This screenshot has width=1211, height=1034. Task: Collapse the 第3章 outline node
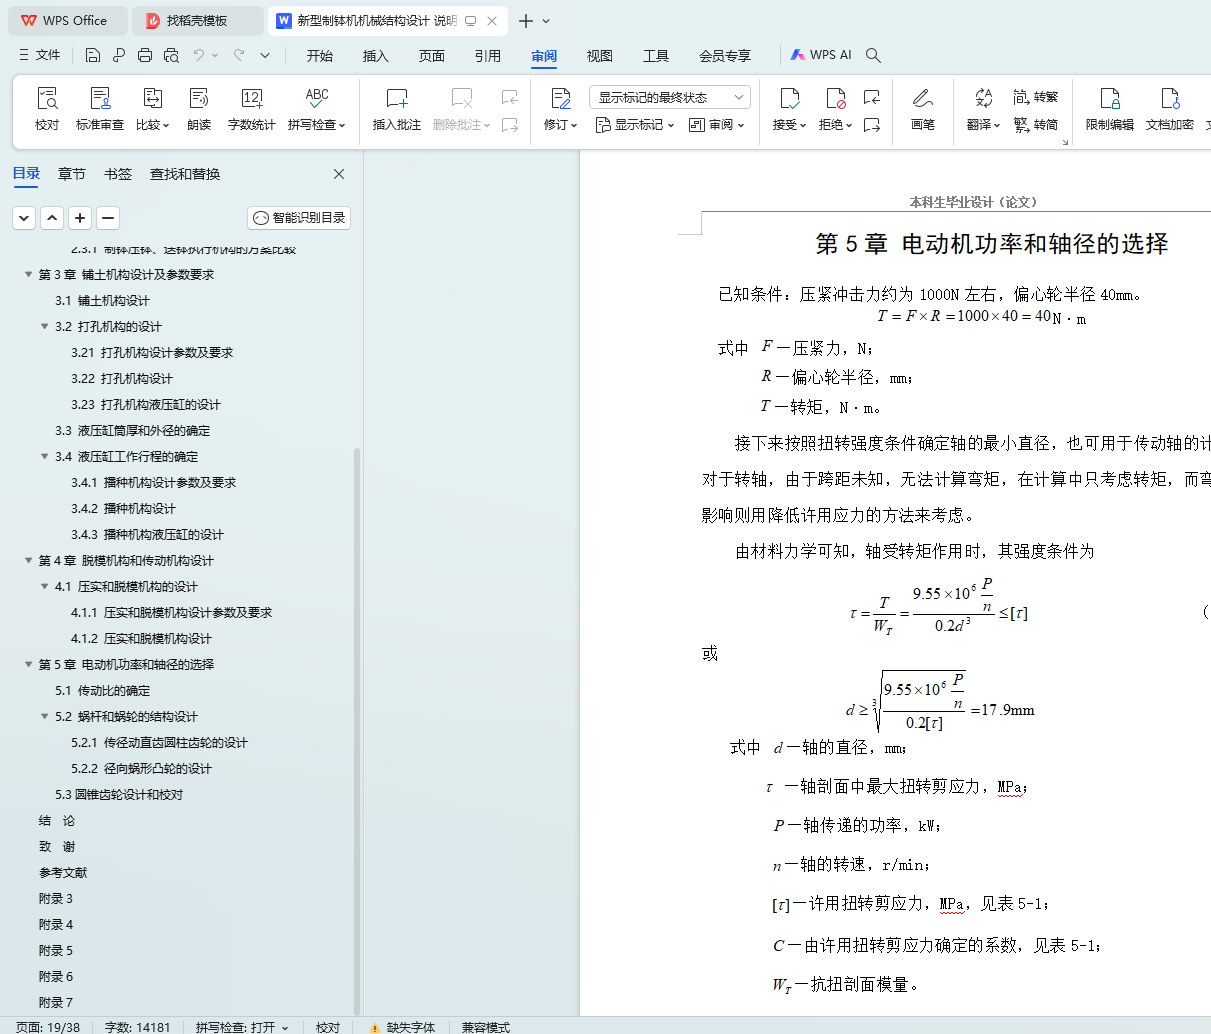pyautogui.click(x=29, y=274)
